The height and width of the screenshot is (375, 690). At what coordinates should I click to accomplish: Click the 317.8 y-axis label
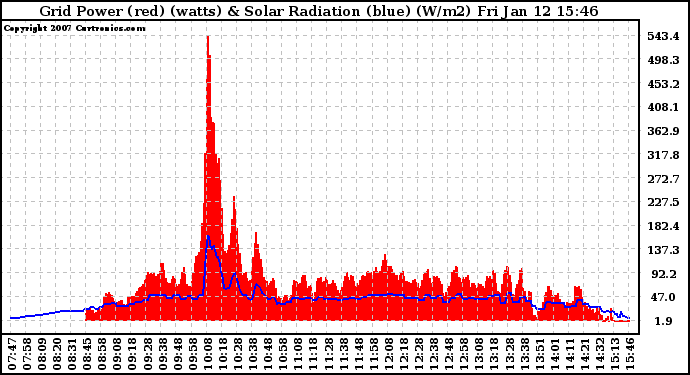[x=663, y=155]
